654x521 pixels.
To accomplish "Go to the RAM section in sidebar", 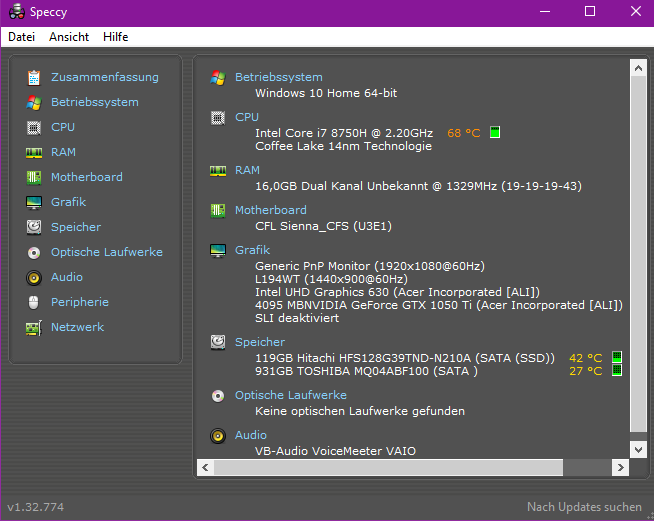I will [63, 152].
